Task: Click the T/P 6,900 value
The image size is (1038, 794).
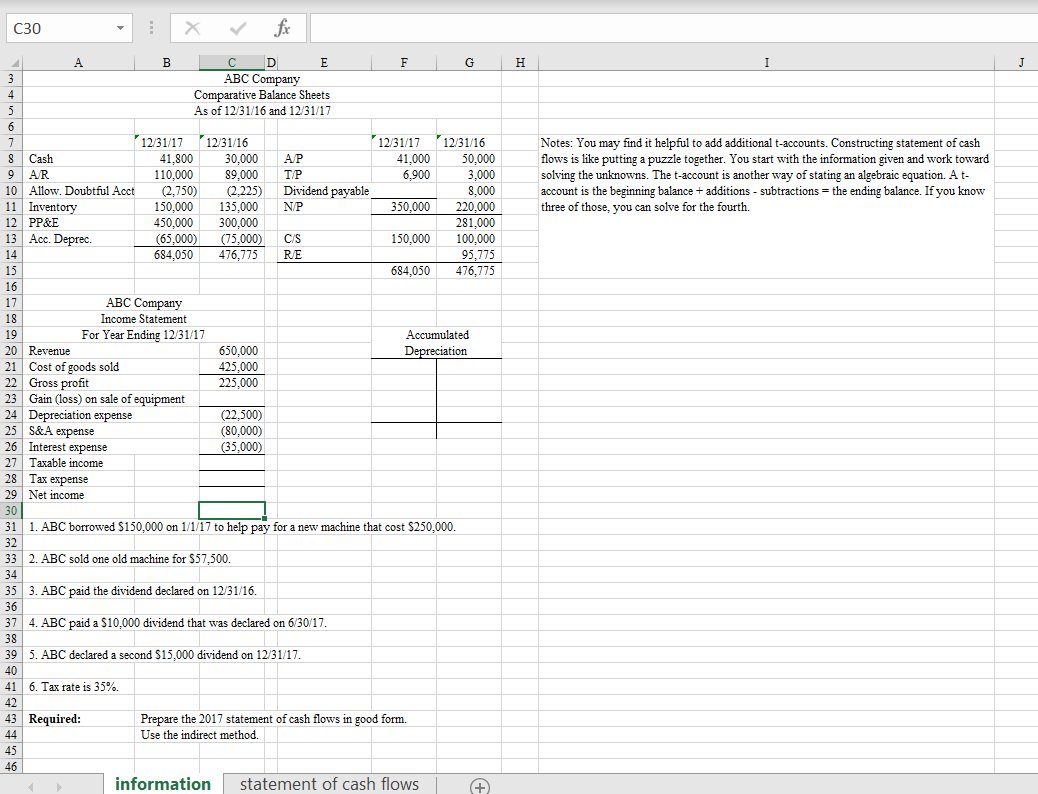Action: [x=404, y=175]
